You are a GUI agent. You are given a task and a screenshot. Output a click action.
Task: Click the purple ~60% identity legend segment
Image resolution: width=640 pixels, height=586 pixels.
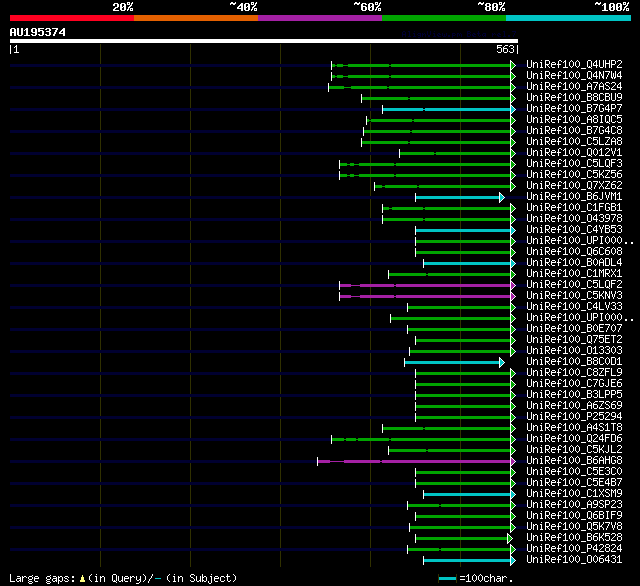pos(320,18)
